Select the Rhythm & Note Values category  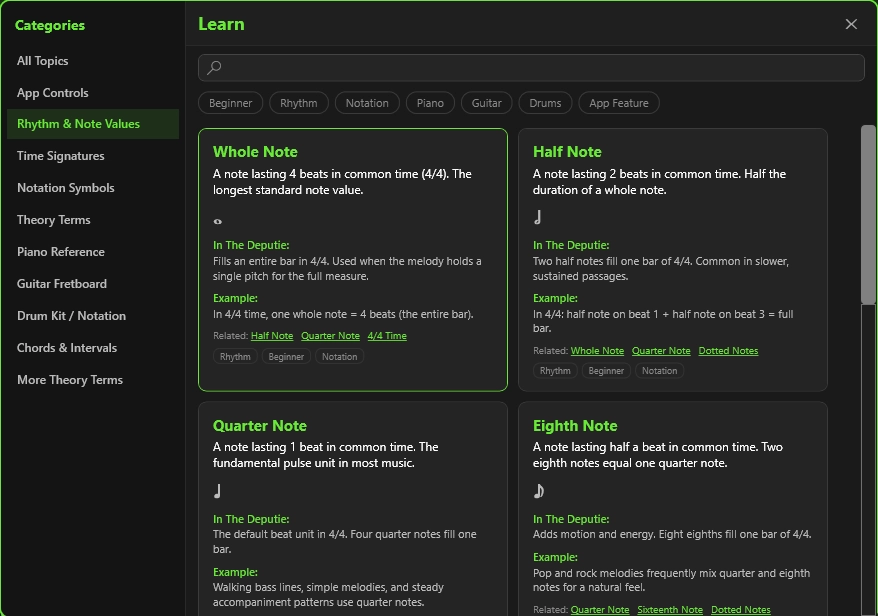pyautogui.click(x=92, y=124)
